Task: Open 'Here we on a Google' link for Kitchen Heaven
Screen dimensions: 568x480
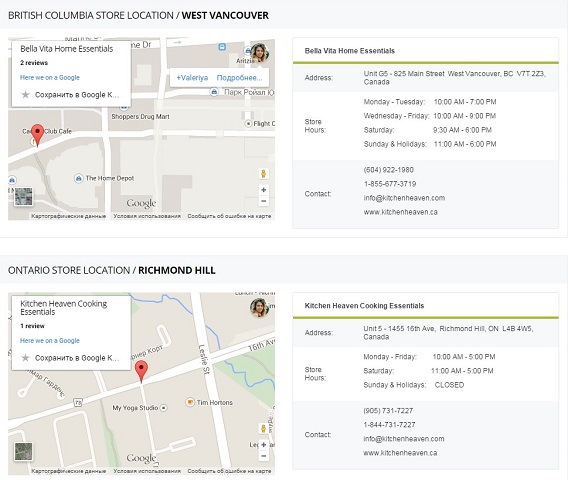Action: pos(50,341)
